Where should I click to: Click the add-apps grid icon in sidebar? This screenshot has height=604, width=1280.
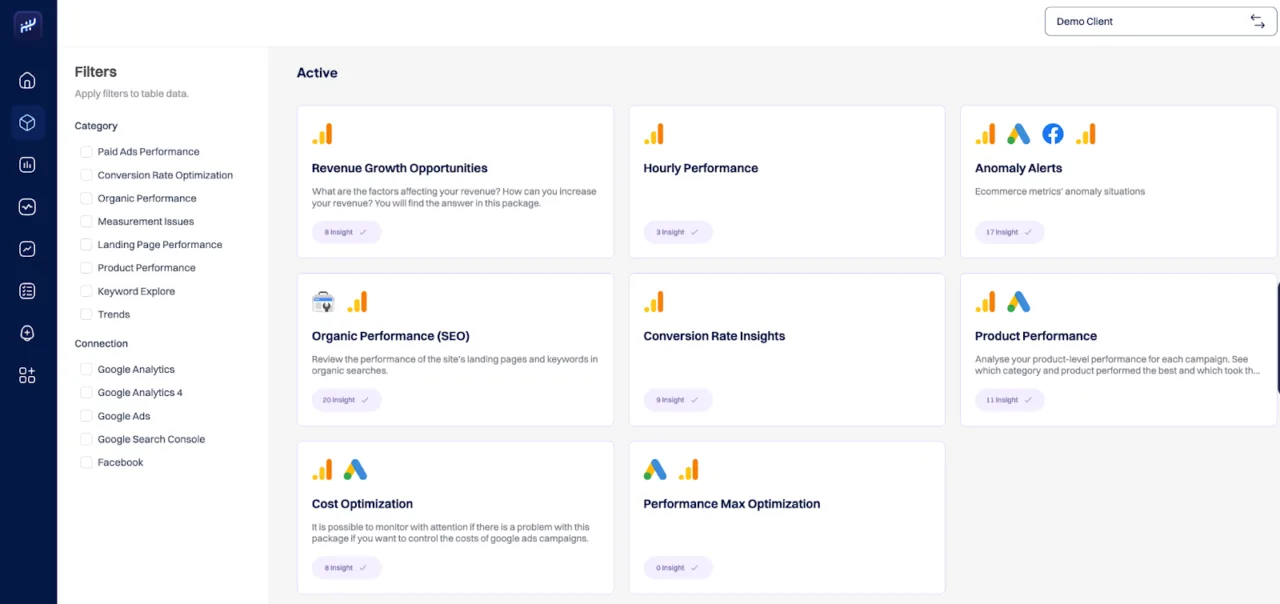27,375
